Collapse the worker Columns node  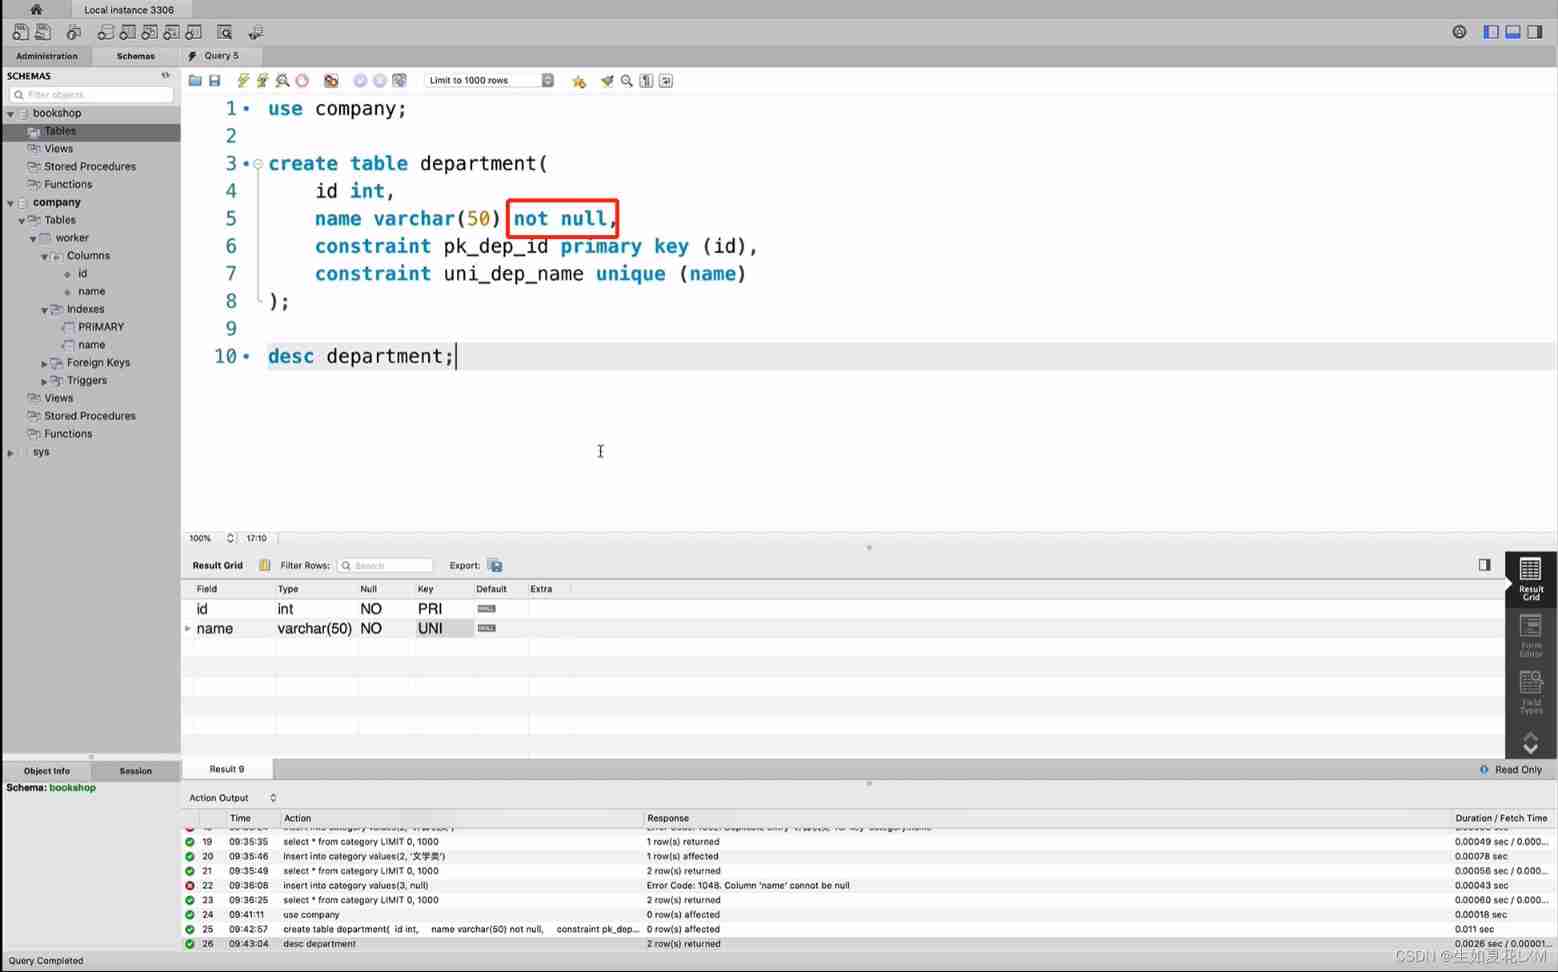pyautogui.click(x=44, y=257)
